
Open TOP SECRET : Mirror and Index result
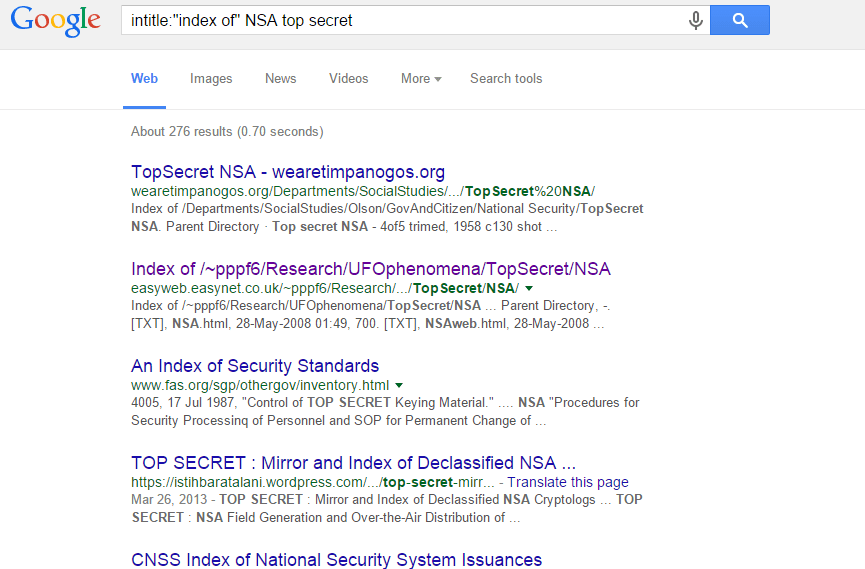[354, 462]
